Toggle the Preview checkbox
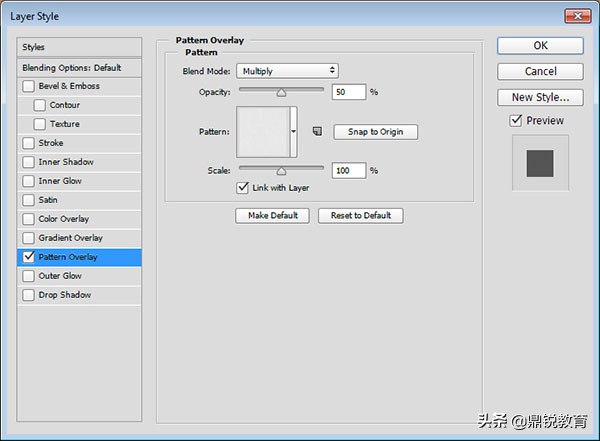This screenshot has width=600, height=441. pyautogui.click(x=516, y=121)
